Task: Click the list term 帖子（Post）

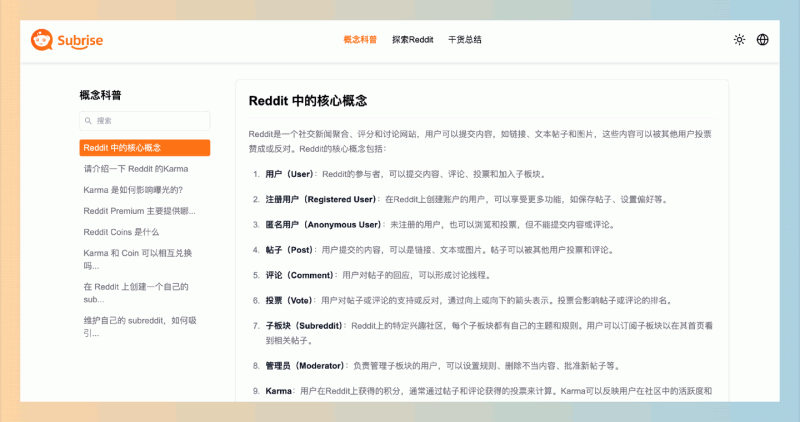Action: tap(289, 250)
